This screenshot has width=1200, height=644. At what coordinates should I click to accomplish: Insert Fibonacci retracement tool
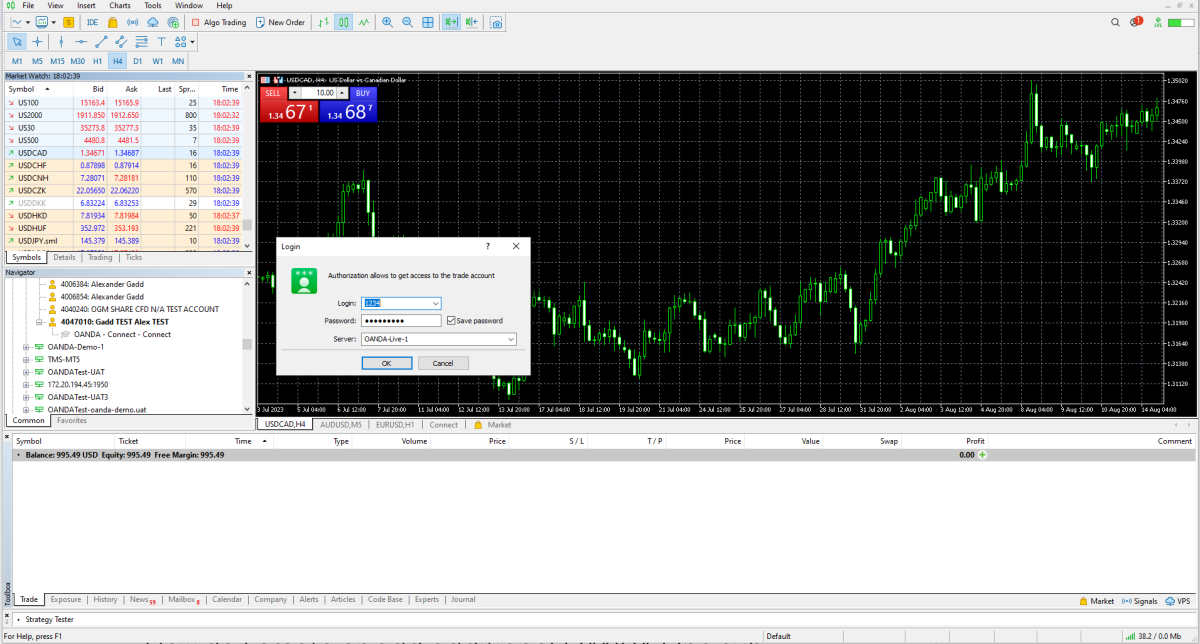click(x=141, y=42)
